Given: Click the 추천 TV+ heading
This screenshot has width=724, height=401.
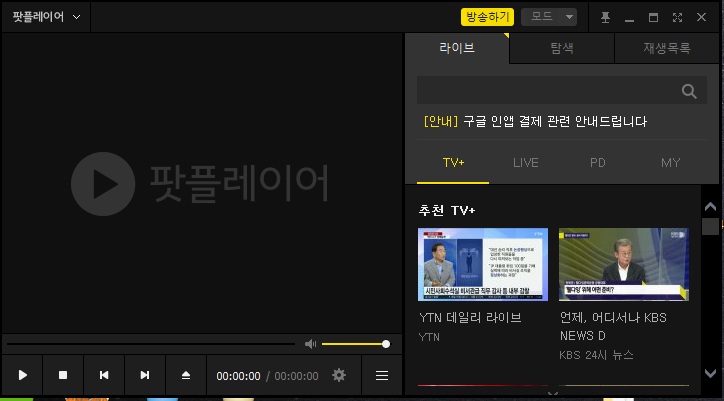Looking at the screenshot, I should point(446,211).
